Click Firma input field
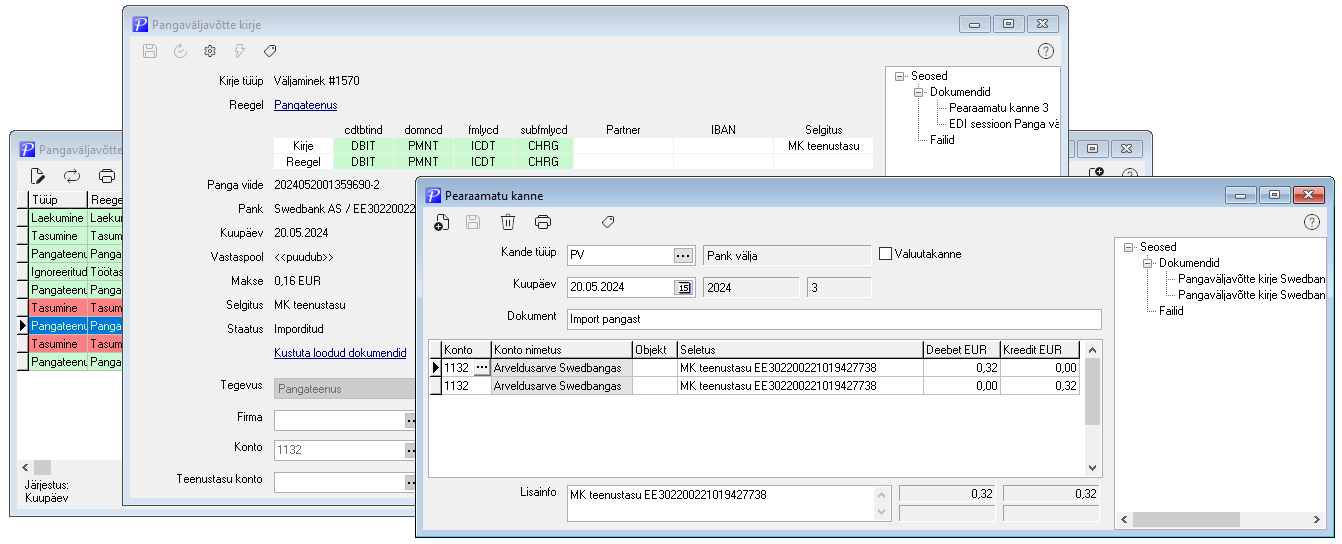The height and width of the screenshot is (544, 1342). pos(339,421)
